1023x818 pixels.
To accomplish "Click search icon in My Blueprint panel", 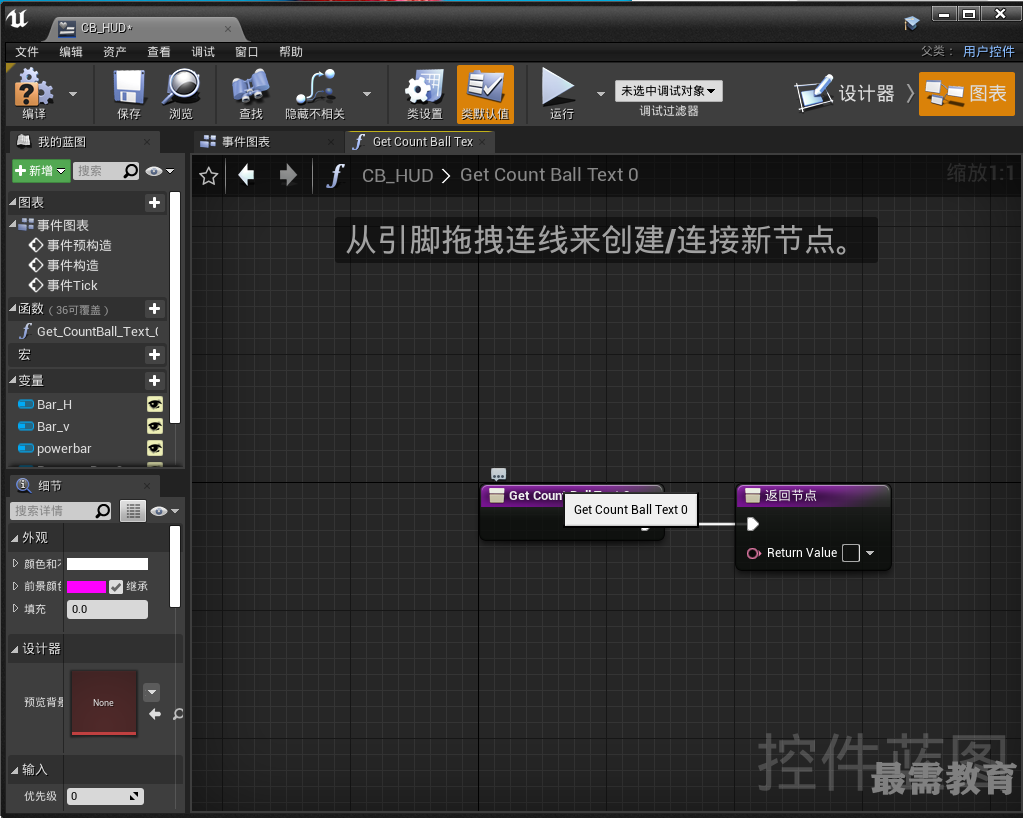I will 130,171.
